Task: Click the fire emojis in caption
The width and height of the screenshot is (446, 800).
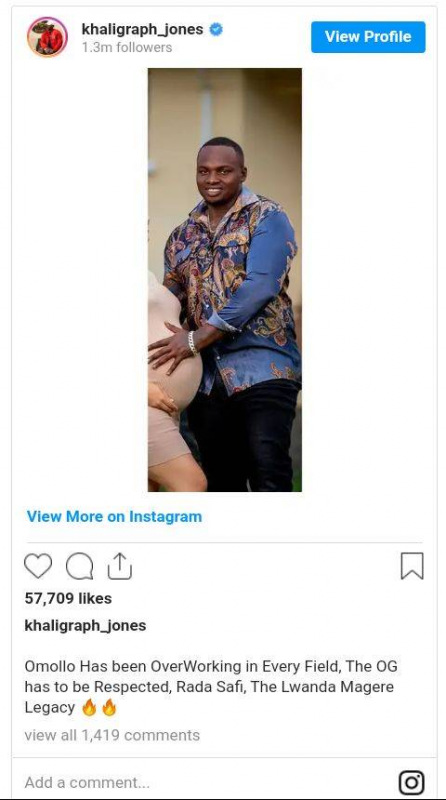Action: coord(99,708)
